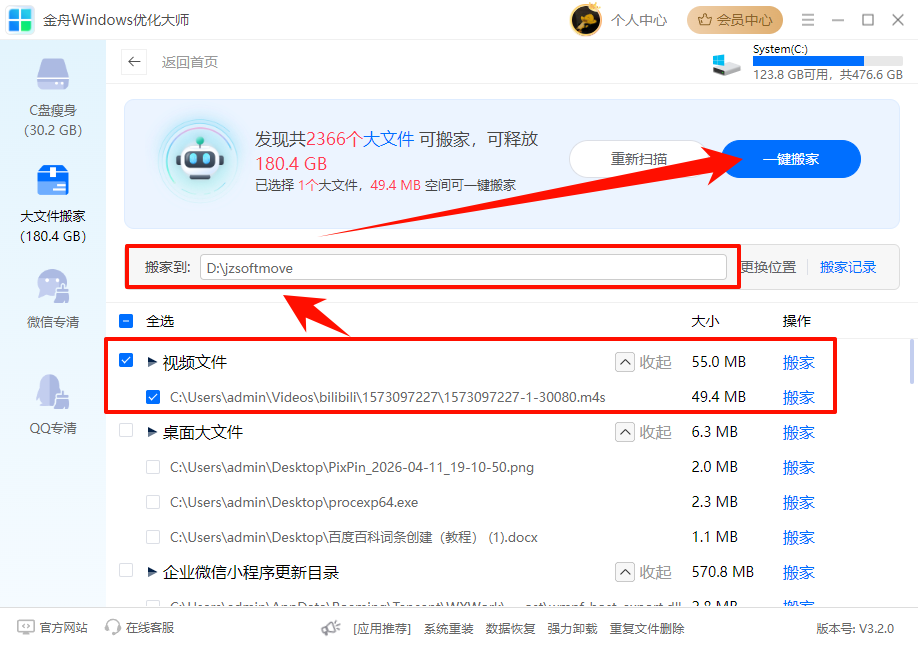Click the 570.8 MB size value

[722, 572]
